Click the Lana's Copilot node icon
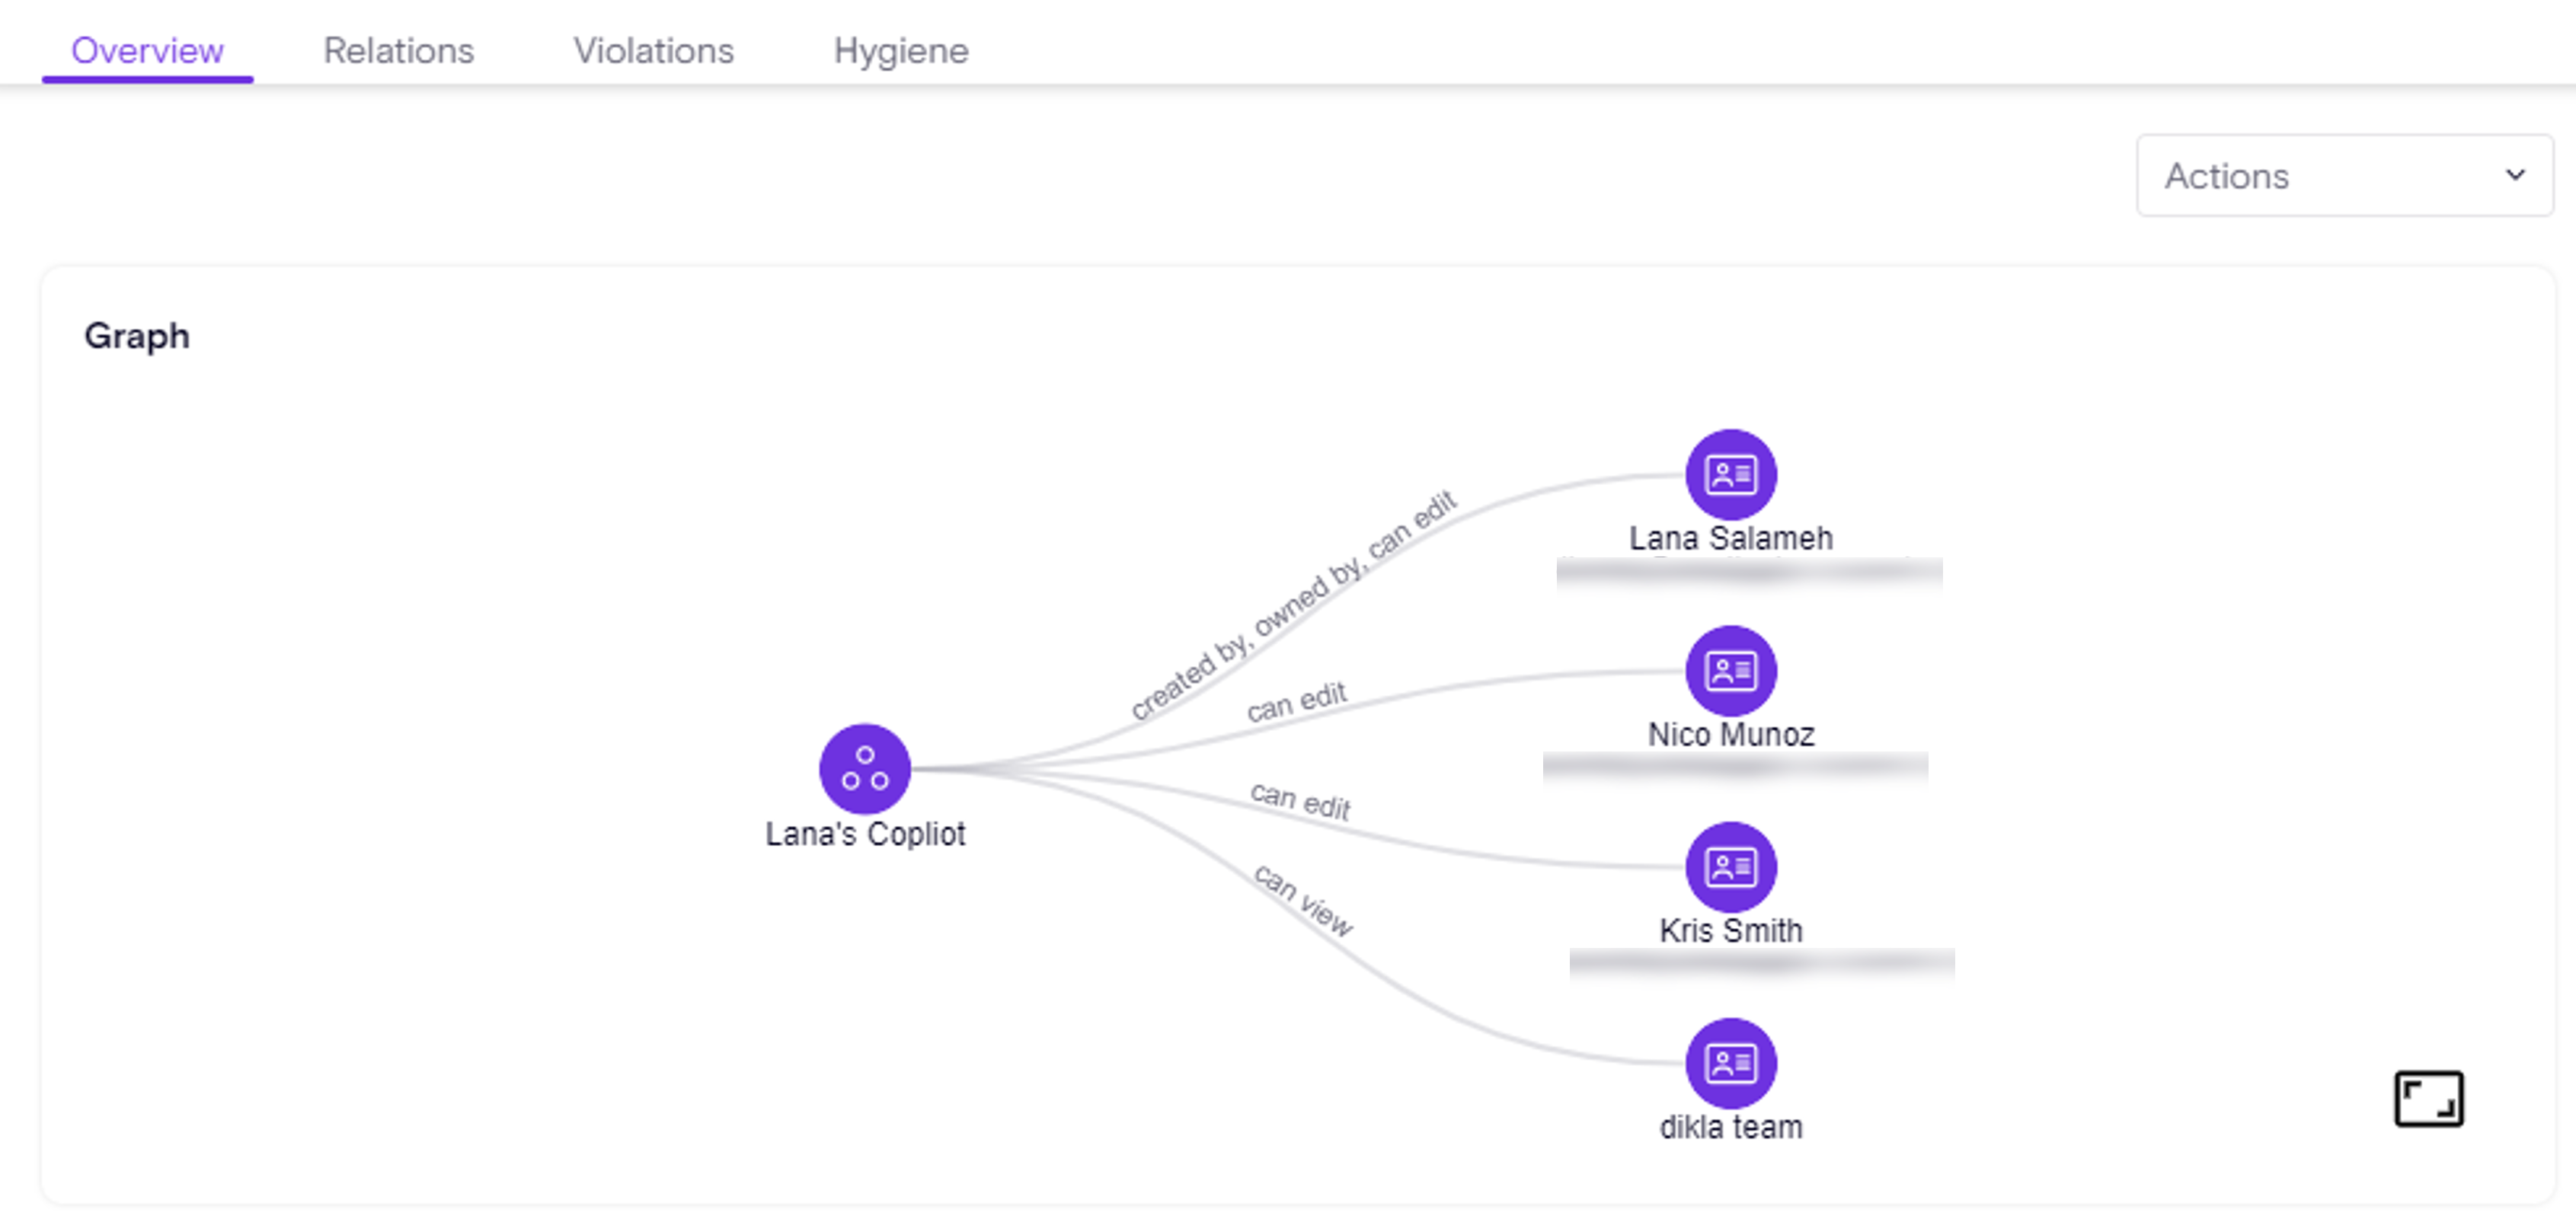Image resolution: width=2576 pixels, height=1222 pixels. [x=864, y=768]
